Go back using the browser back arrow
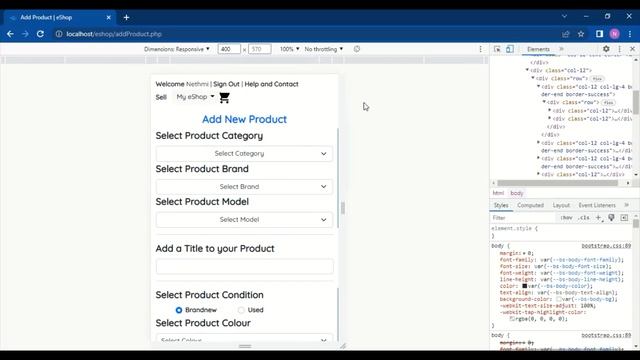 [x=10, y=34]
